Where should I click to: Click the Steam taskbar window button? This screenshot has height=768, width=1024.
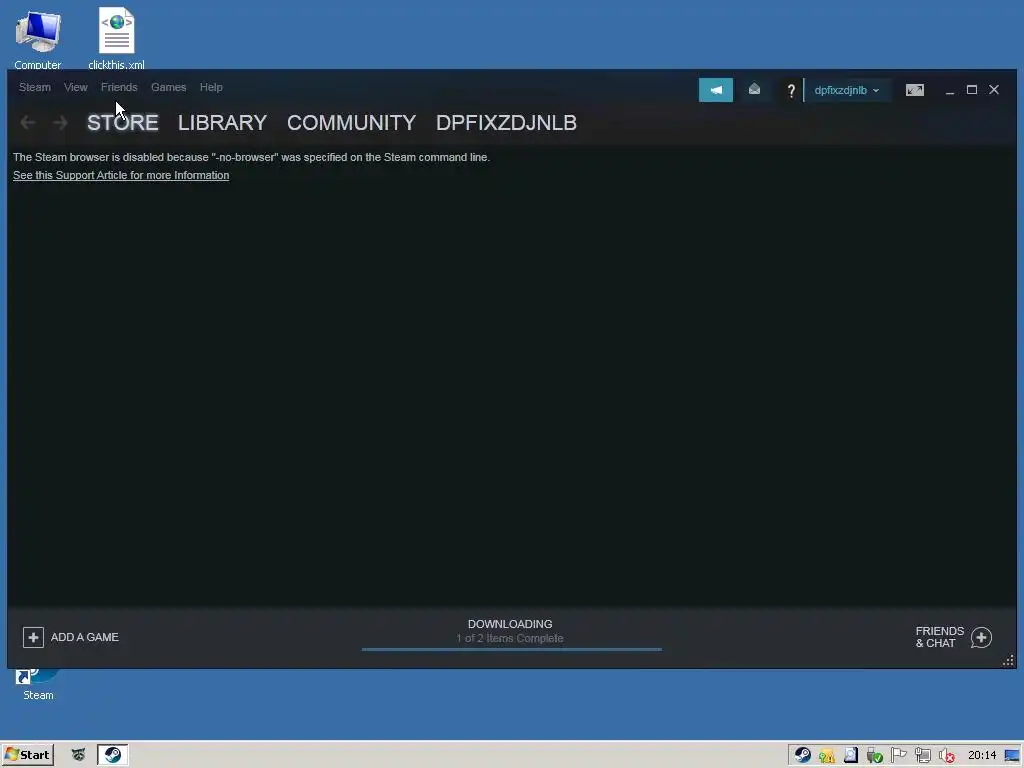click(113, 755)
